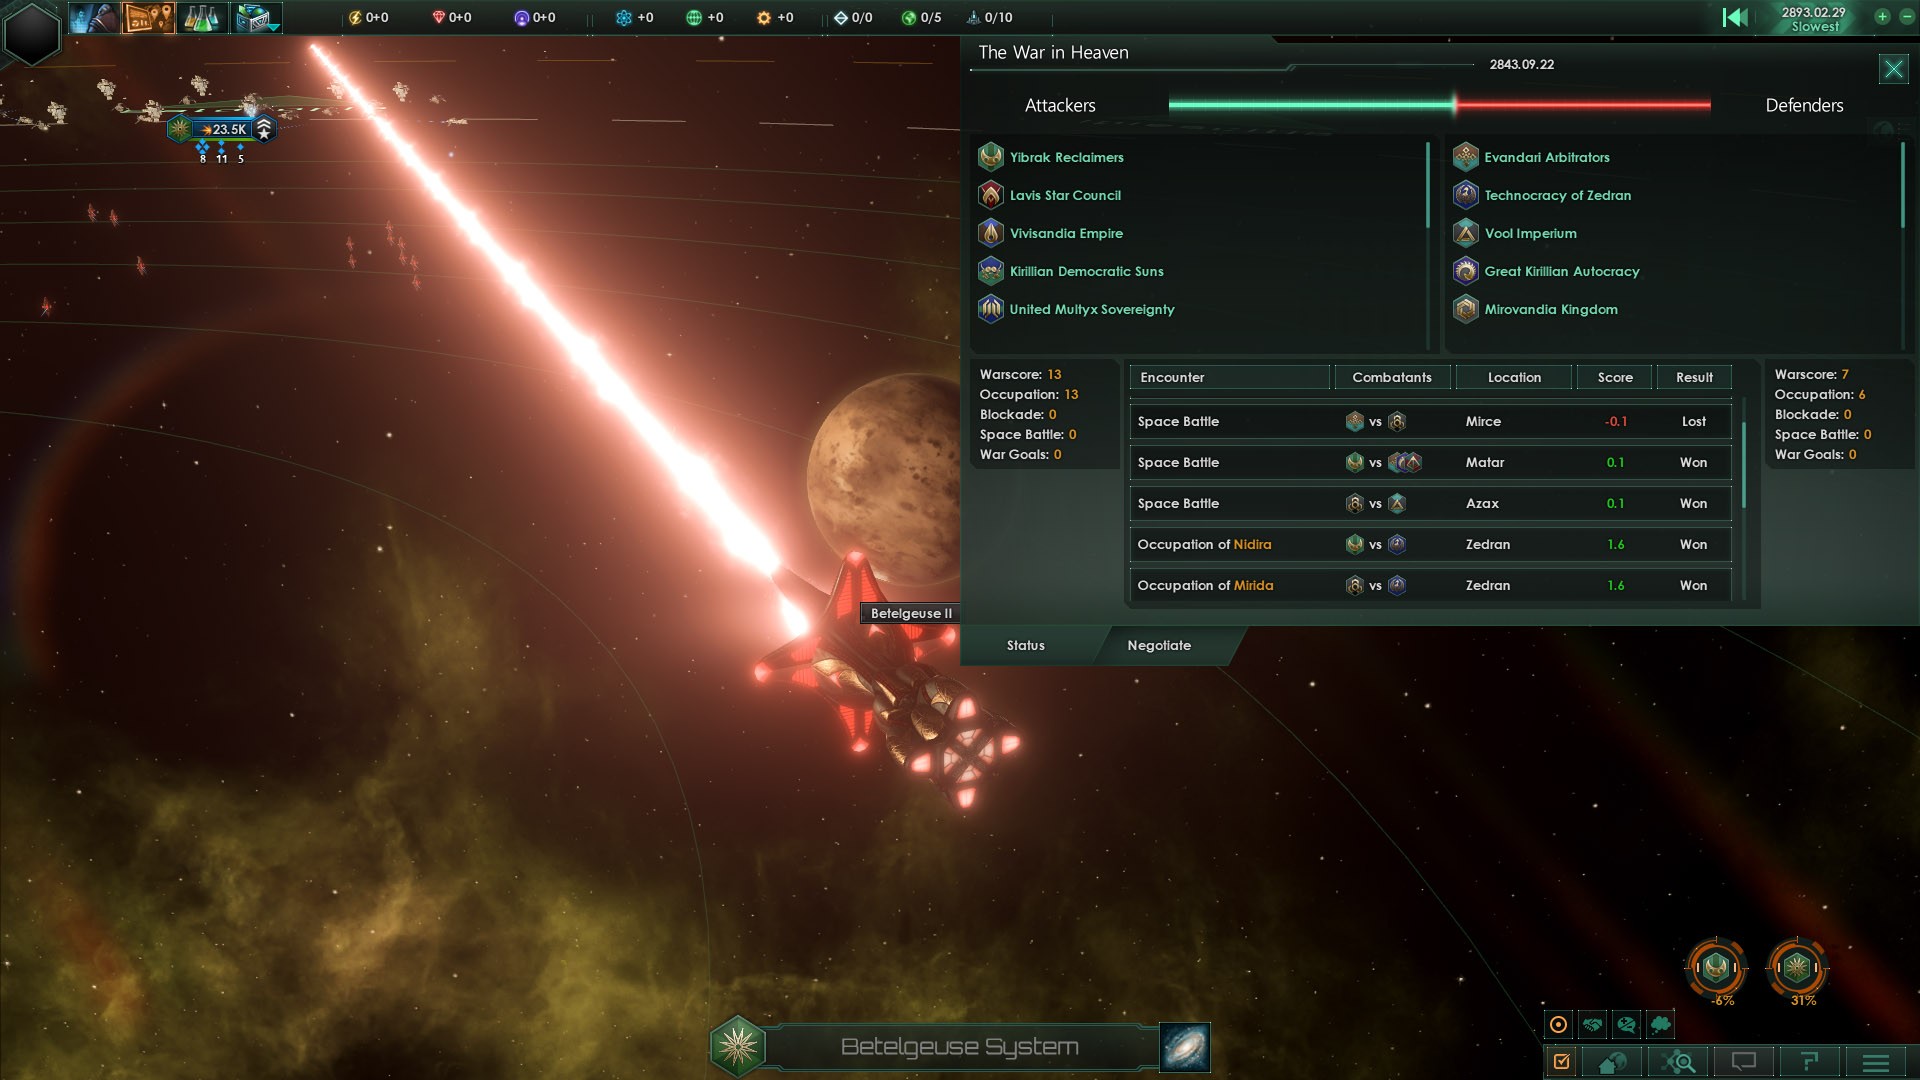
Task: Select the diplomacy/relations icon in bottom bar
Action: [1592, 1025]
